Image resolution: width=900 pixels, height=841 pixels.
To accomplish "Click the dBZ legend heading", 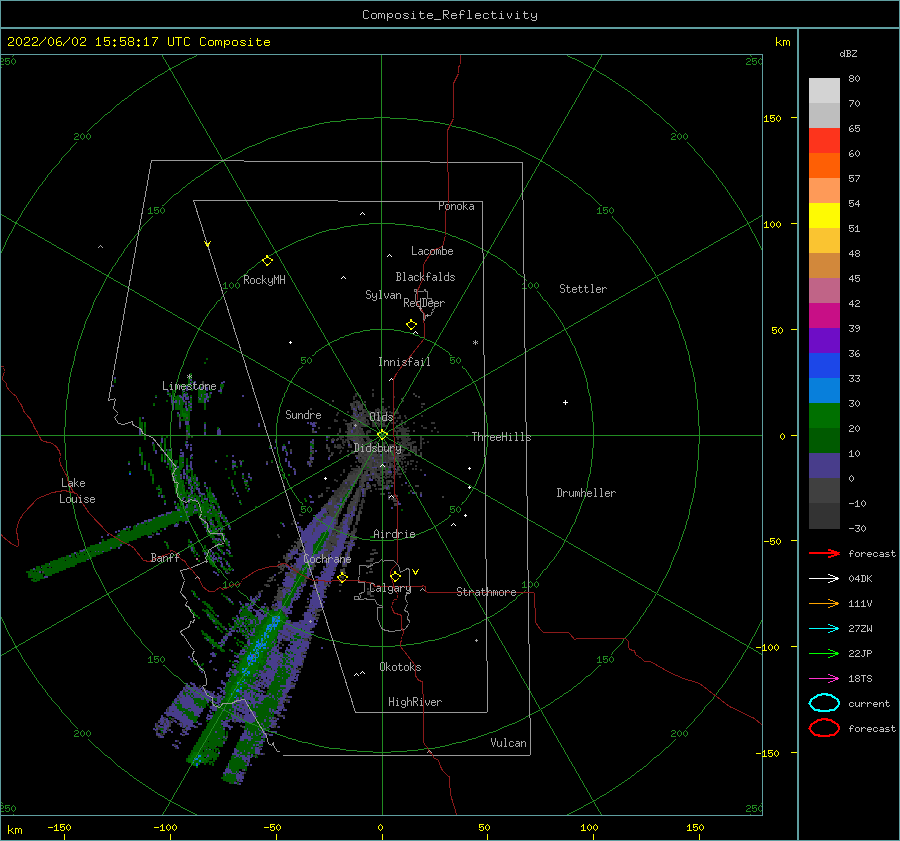I will coord(848,53).
